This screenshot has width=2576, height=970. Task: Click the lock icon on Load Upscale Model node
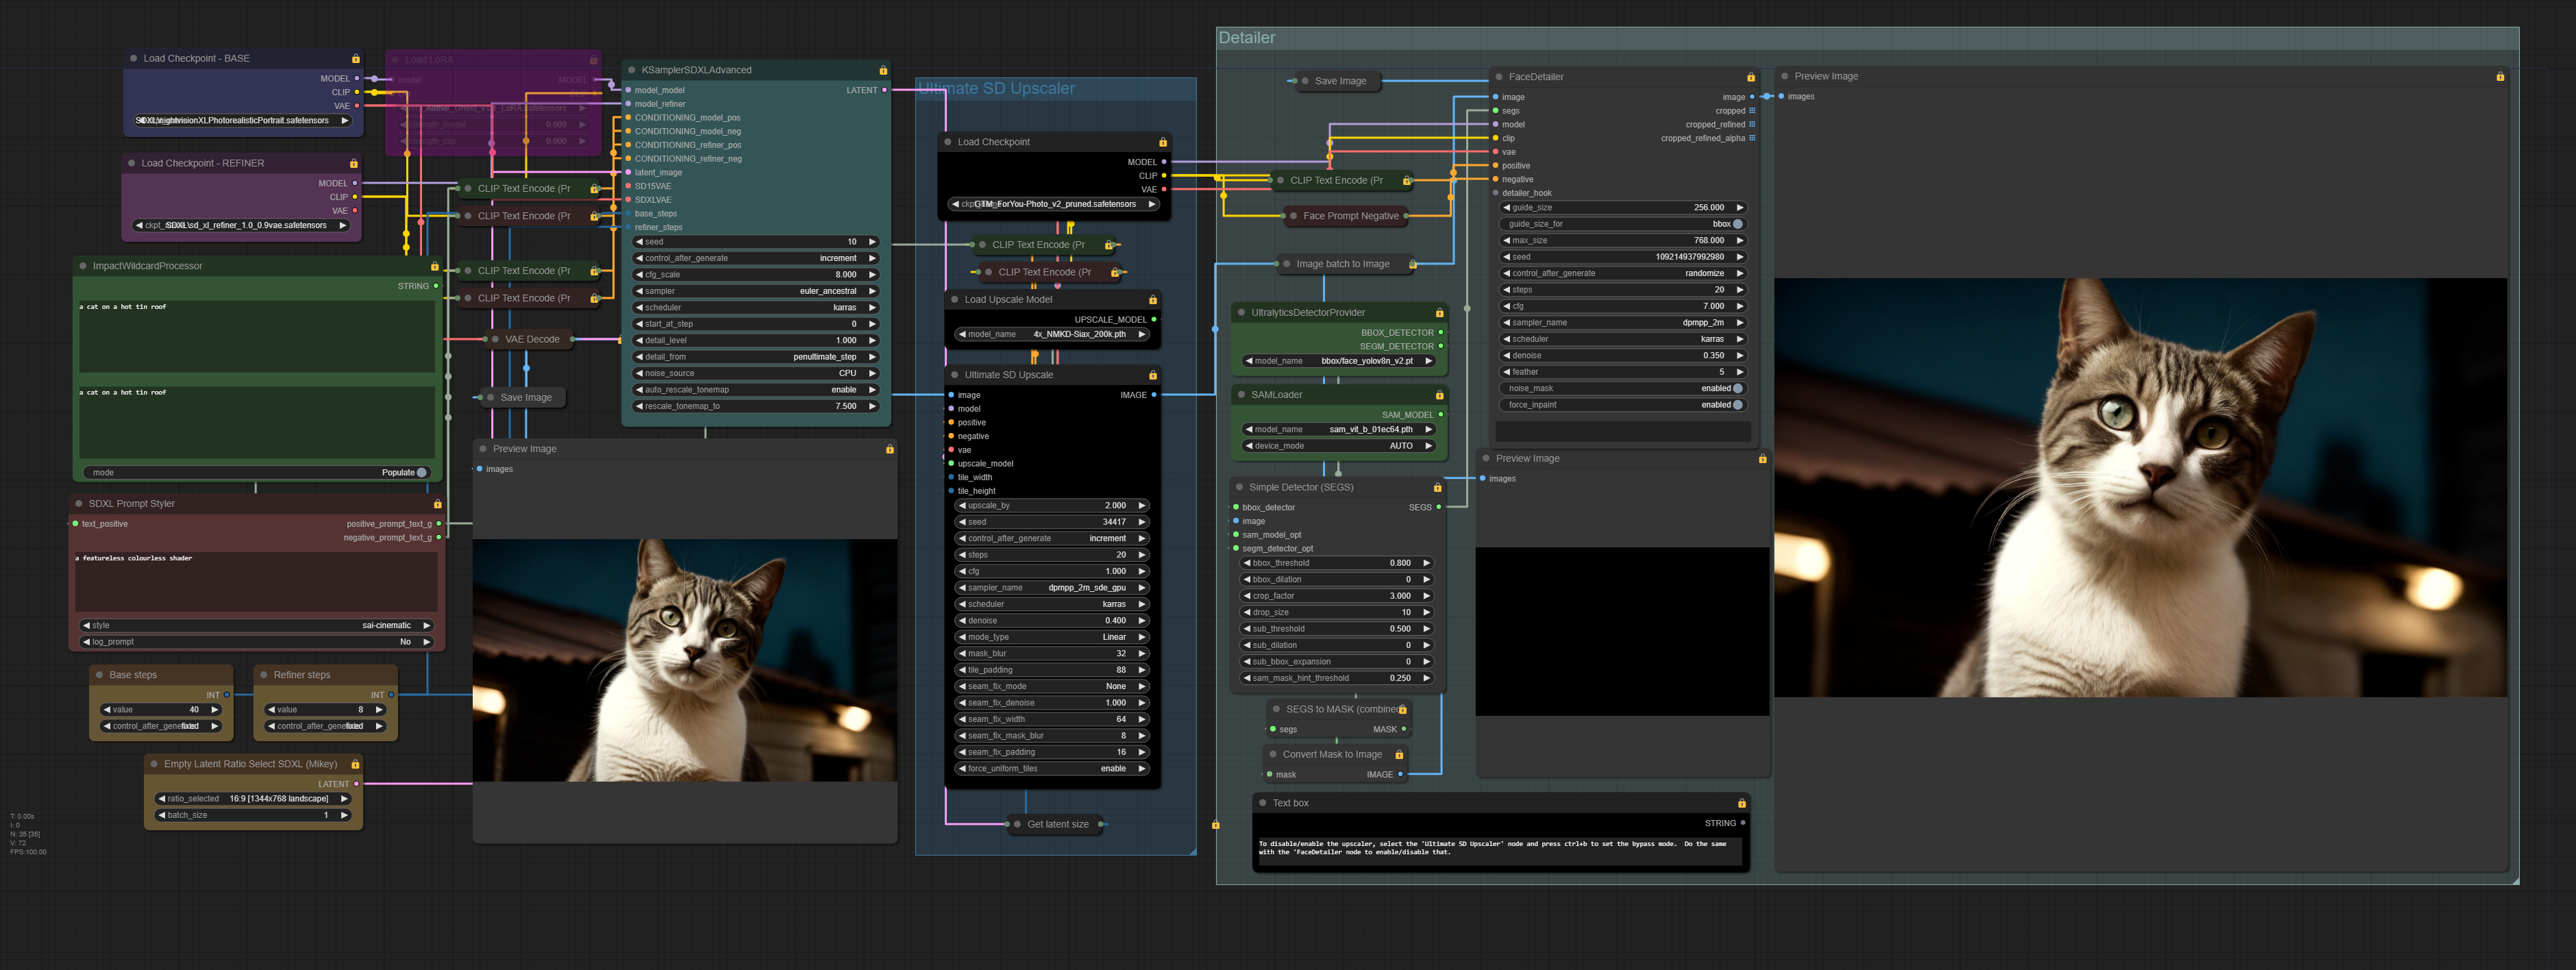tap(1152, 300)
